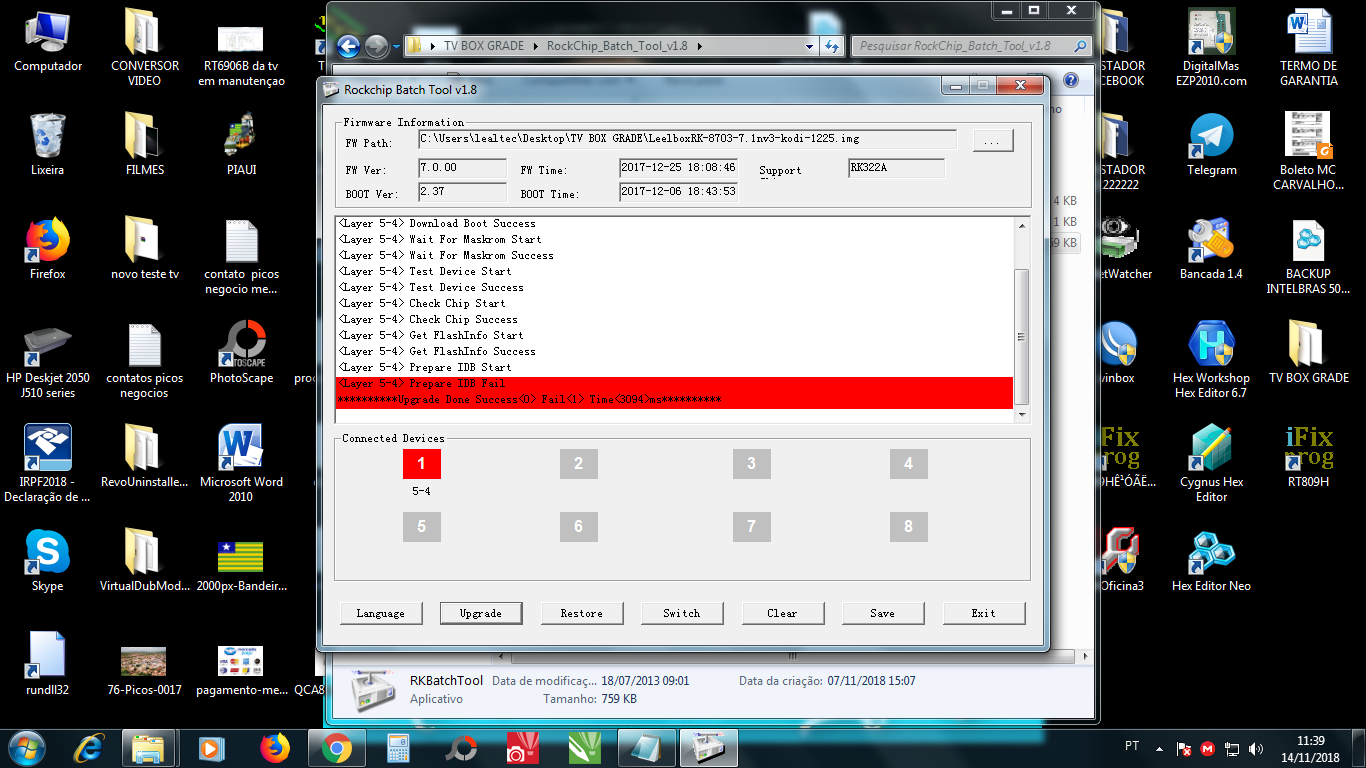This screenshot has width=1366, height=768.
Task: Browse firmware with the '...' button
Action: tap(992, 142)
